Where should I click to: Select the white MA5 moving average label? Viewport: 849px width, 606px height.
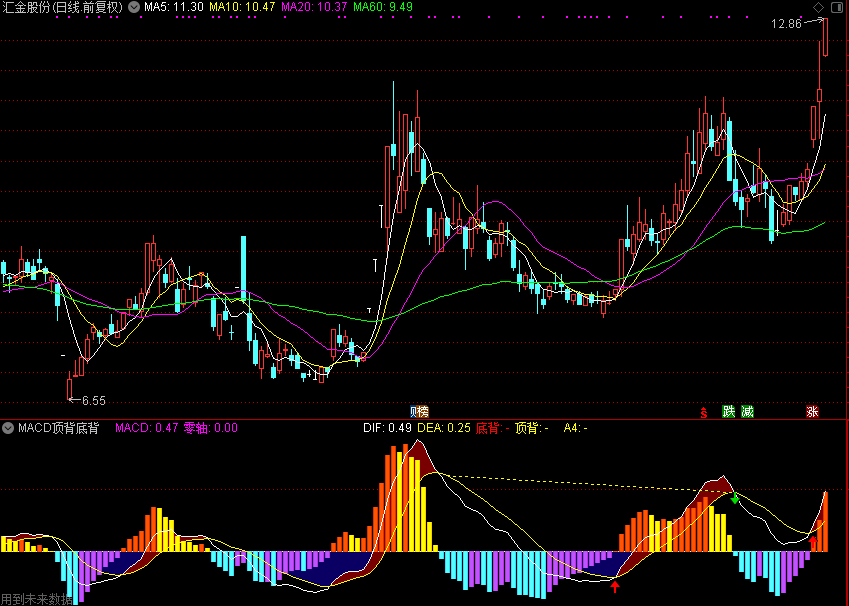coord(174,7)
